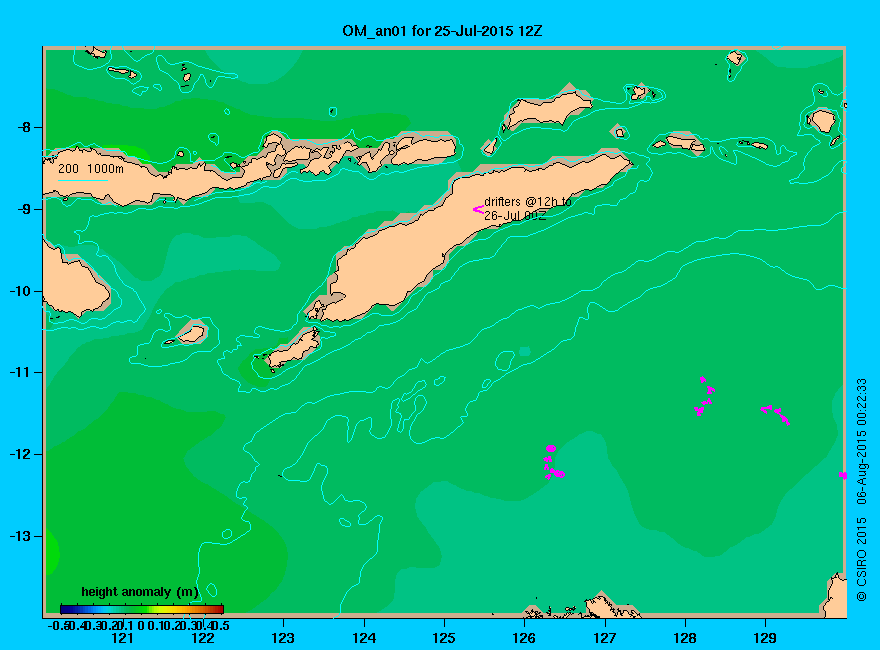Click the magenta drifter marker at the right map edge
The height and width of the screenshot is (650, 880).
pyautogui.click(x=842, y=475)
